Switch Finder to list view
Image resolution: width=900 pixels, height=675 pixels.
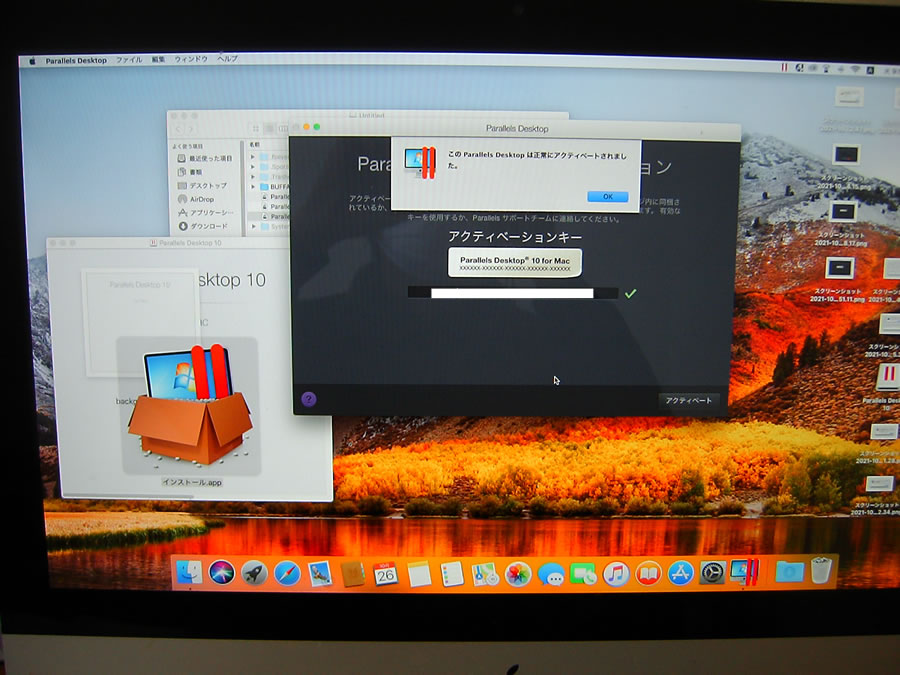pyautogui.click(x=269, y=129)
